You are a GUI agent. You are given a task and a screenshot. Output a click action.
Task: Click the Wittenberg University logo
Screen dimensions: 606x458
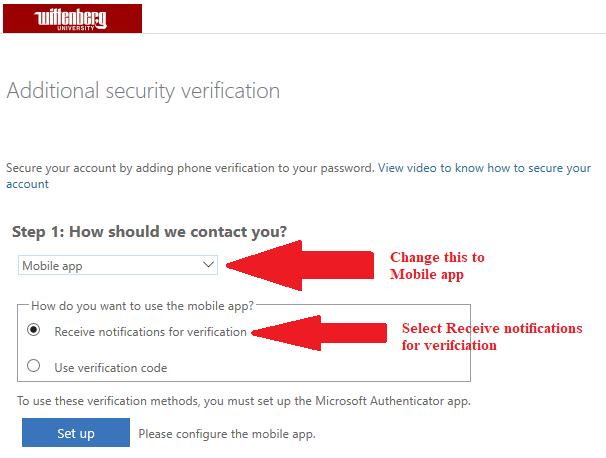(x=72, y=18)
